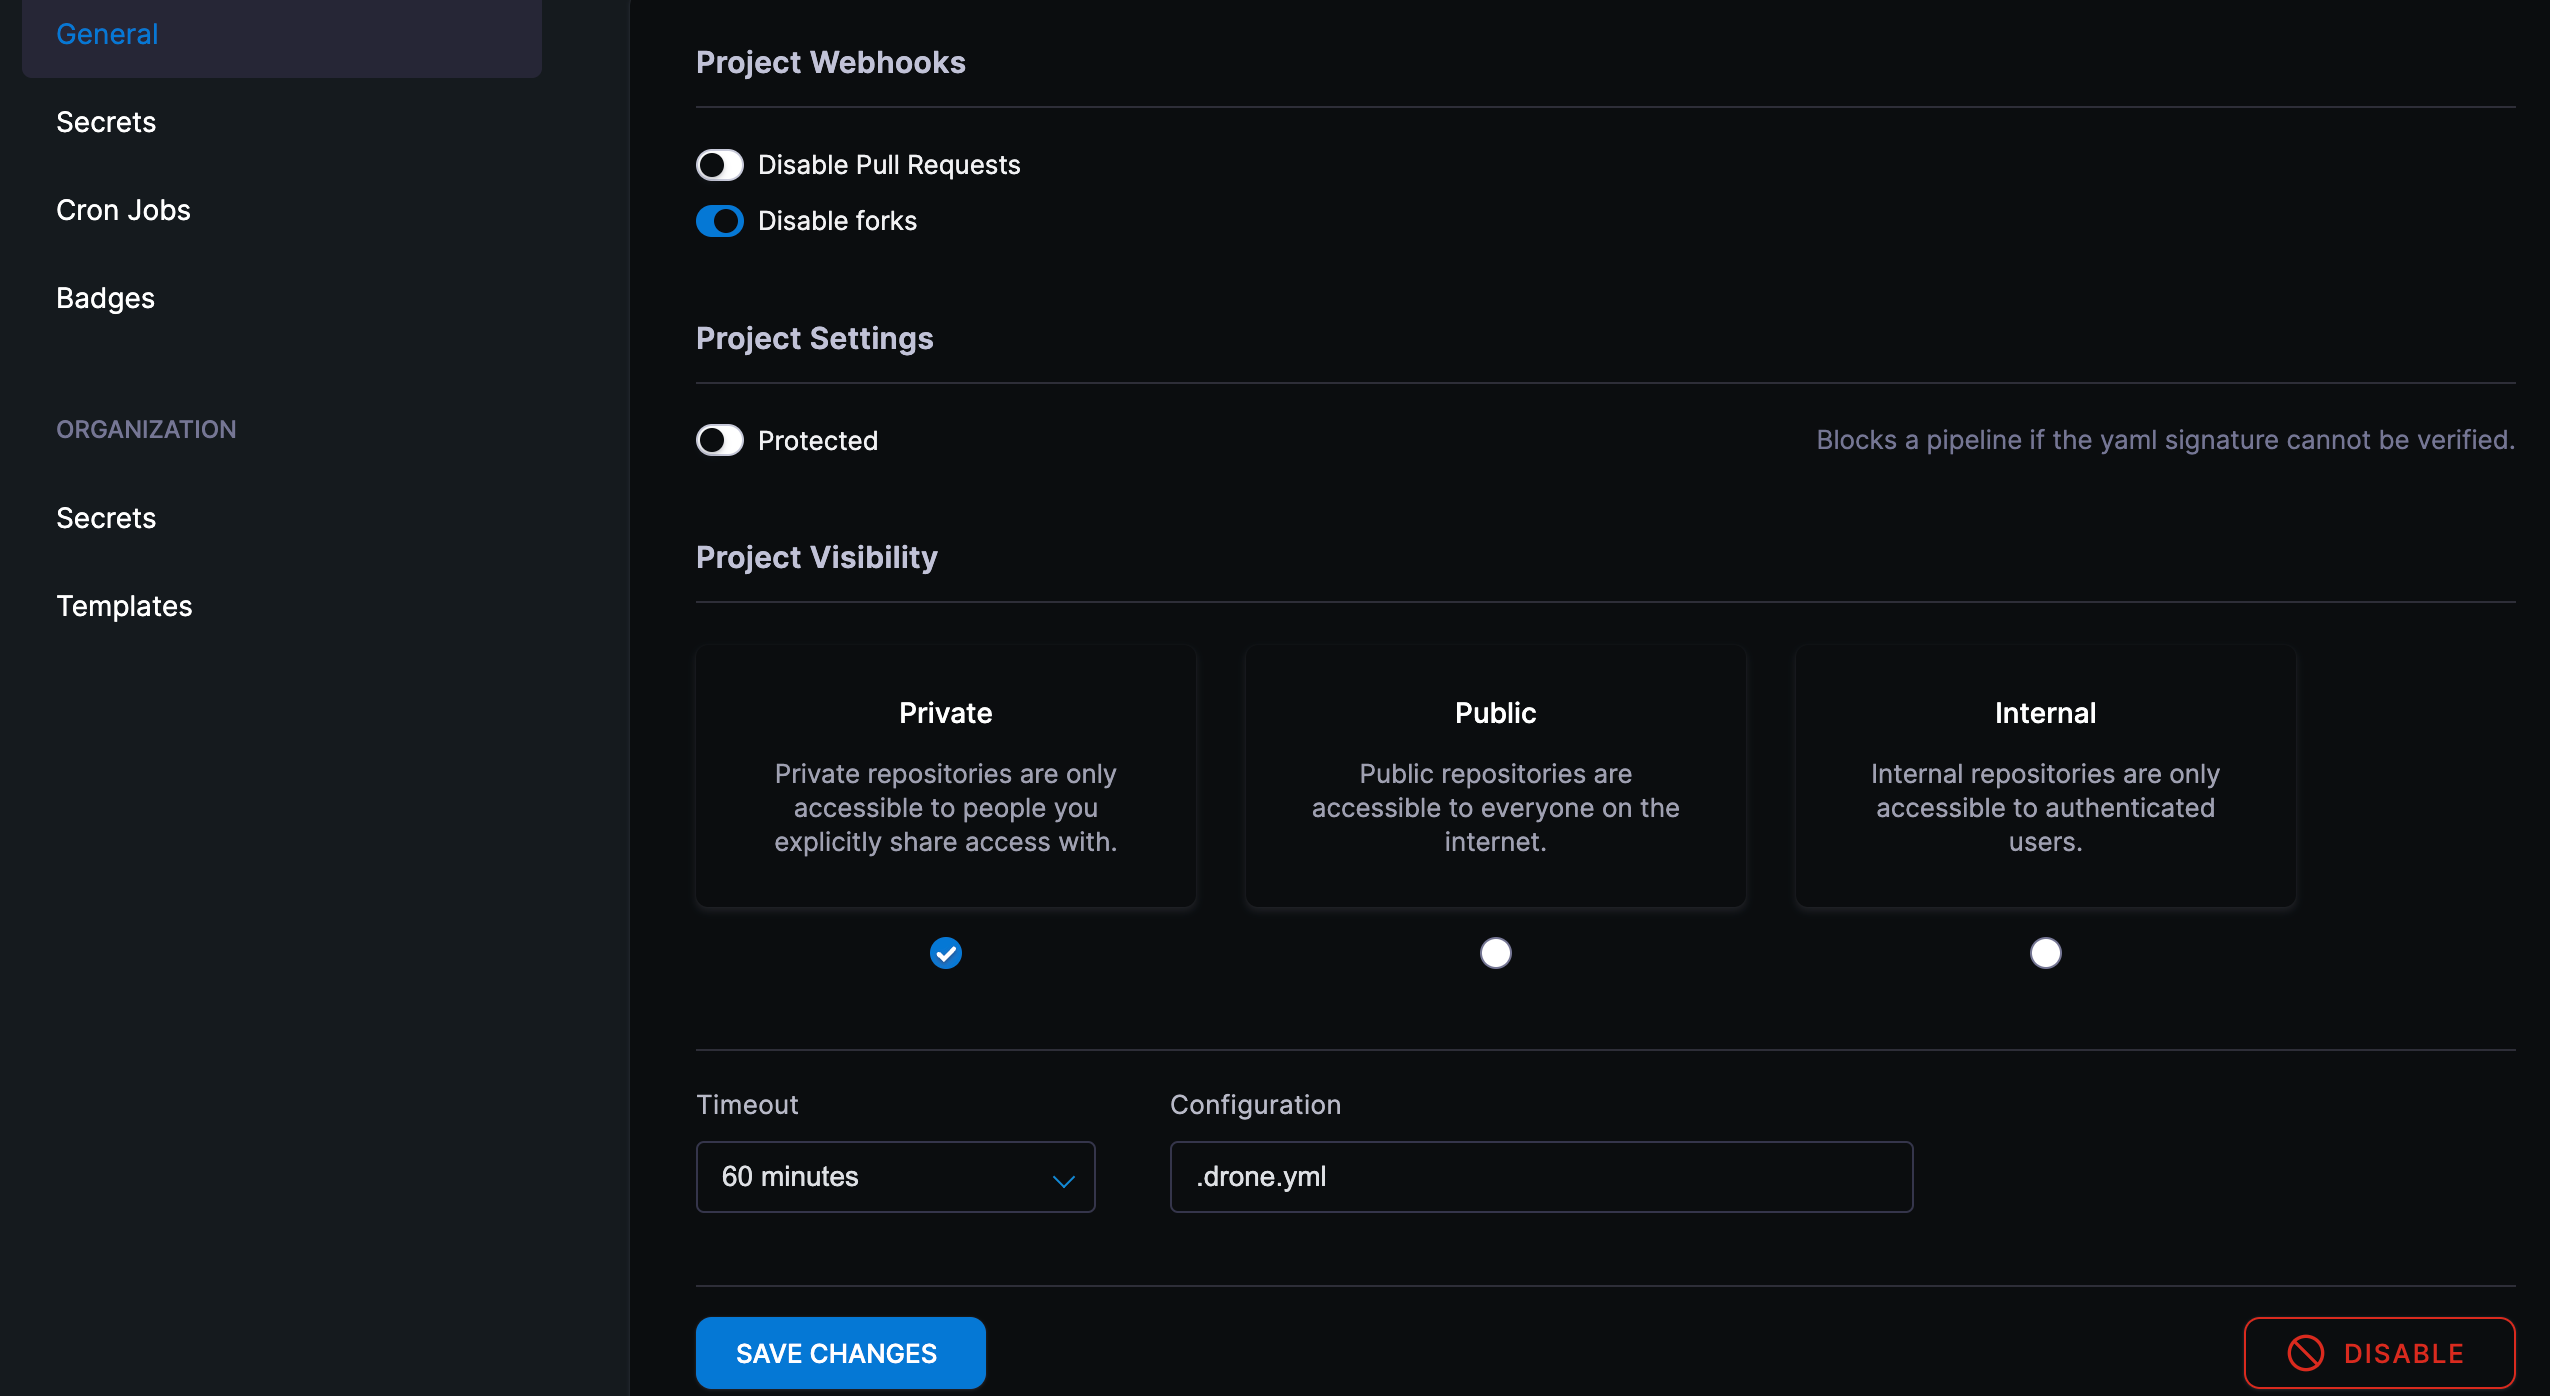
Task: Click the Public visibility card
Action: (1496, 776)
